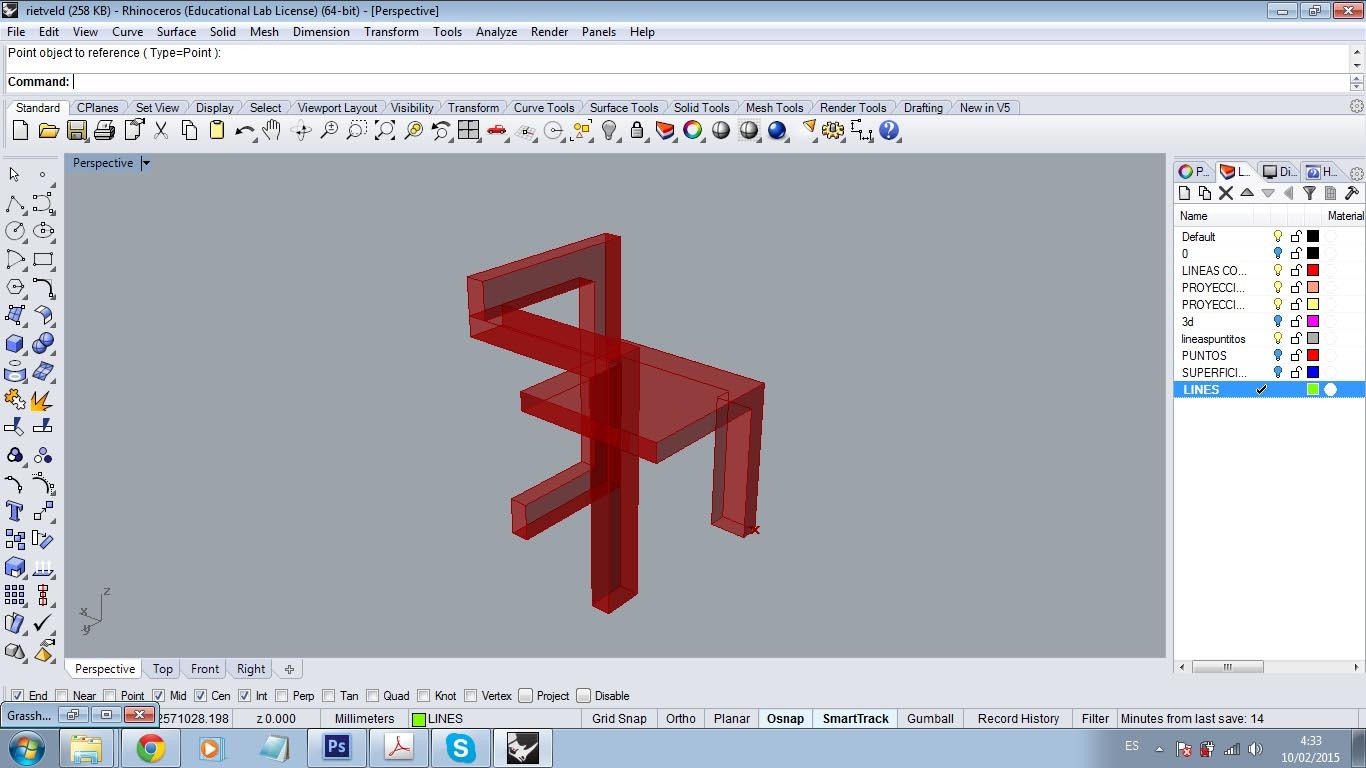
Task: Toggle visibility bulb of PUNTOS layer
Action: point(1278,355)
